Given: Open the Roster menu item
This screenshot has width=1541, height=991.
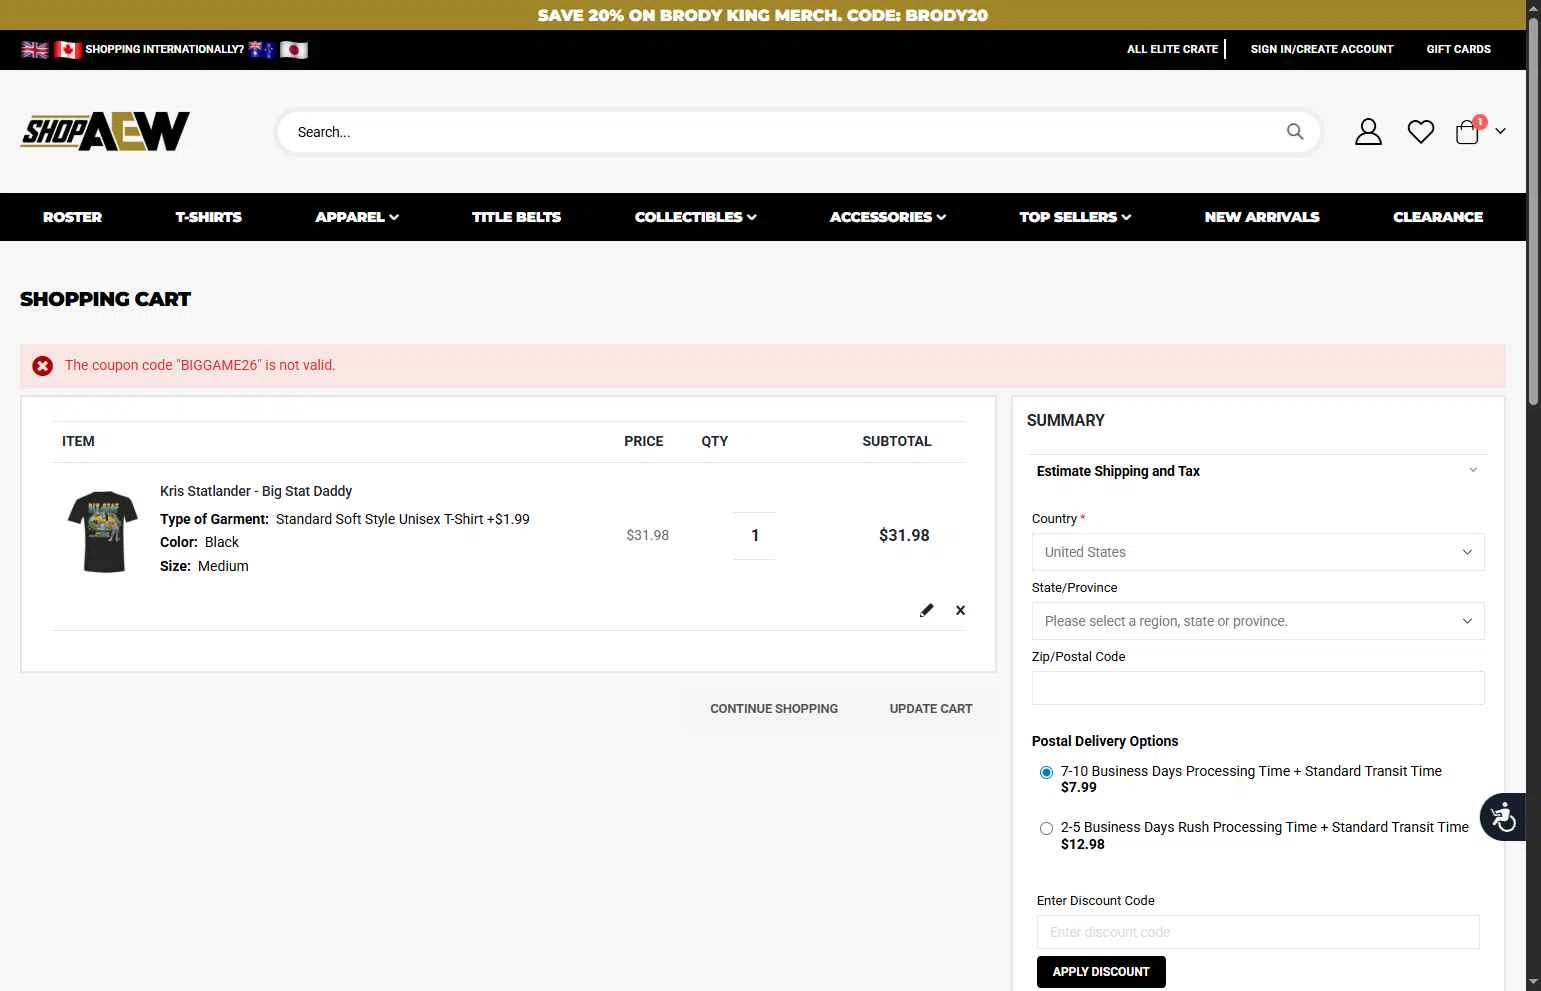Looking at the screenshot, I should click(x=72, y=217).
